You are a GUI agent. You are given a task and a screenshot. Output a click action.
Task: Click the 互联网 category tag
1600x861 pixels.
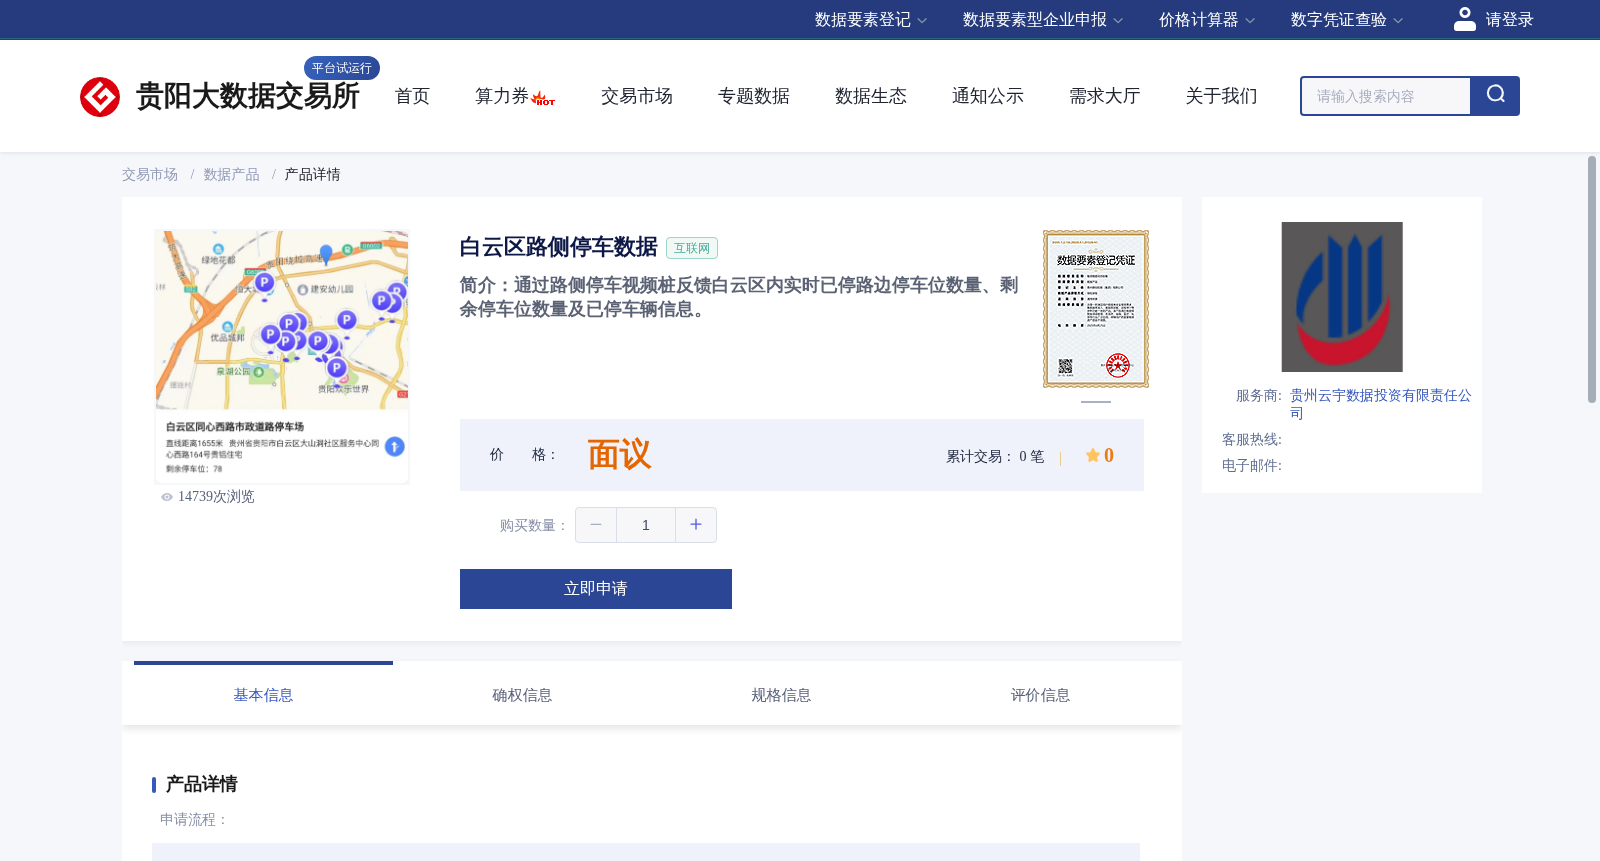[x=692, y=248]
